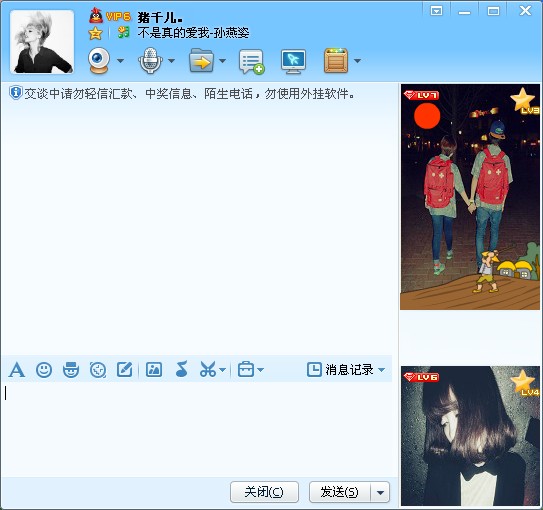This screenshot has width=543, height=510.
Task: Click the VIP6 membership badge
Action: pos(118,17)
